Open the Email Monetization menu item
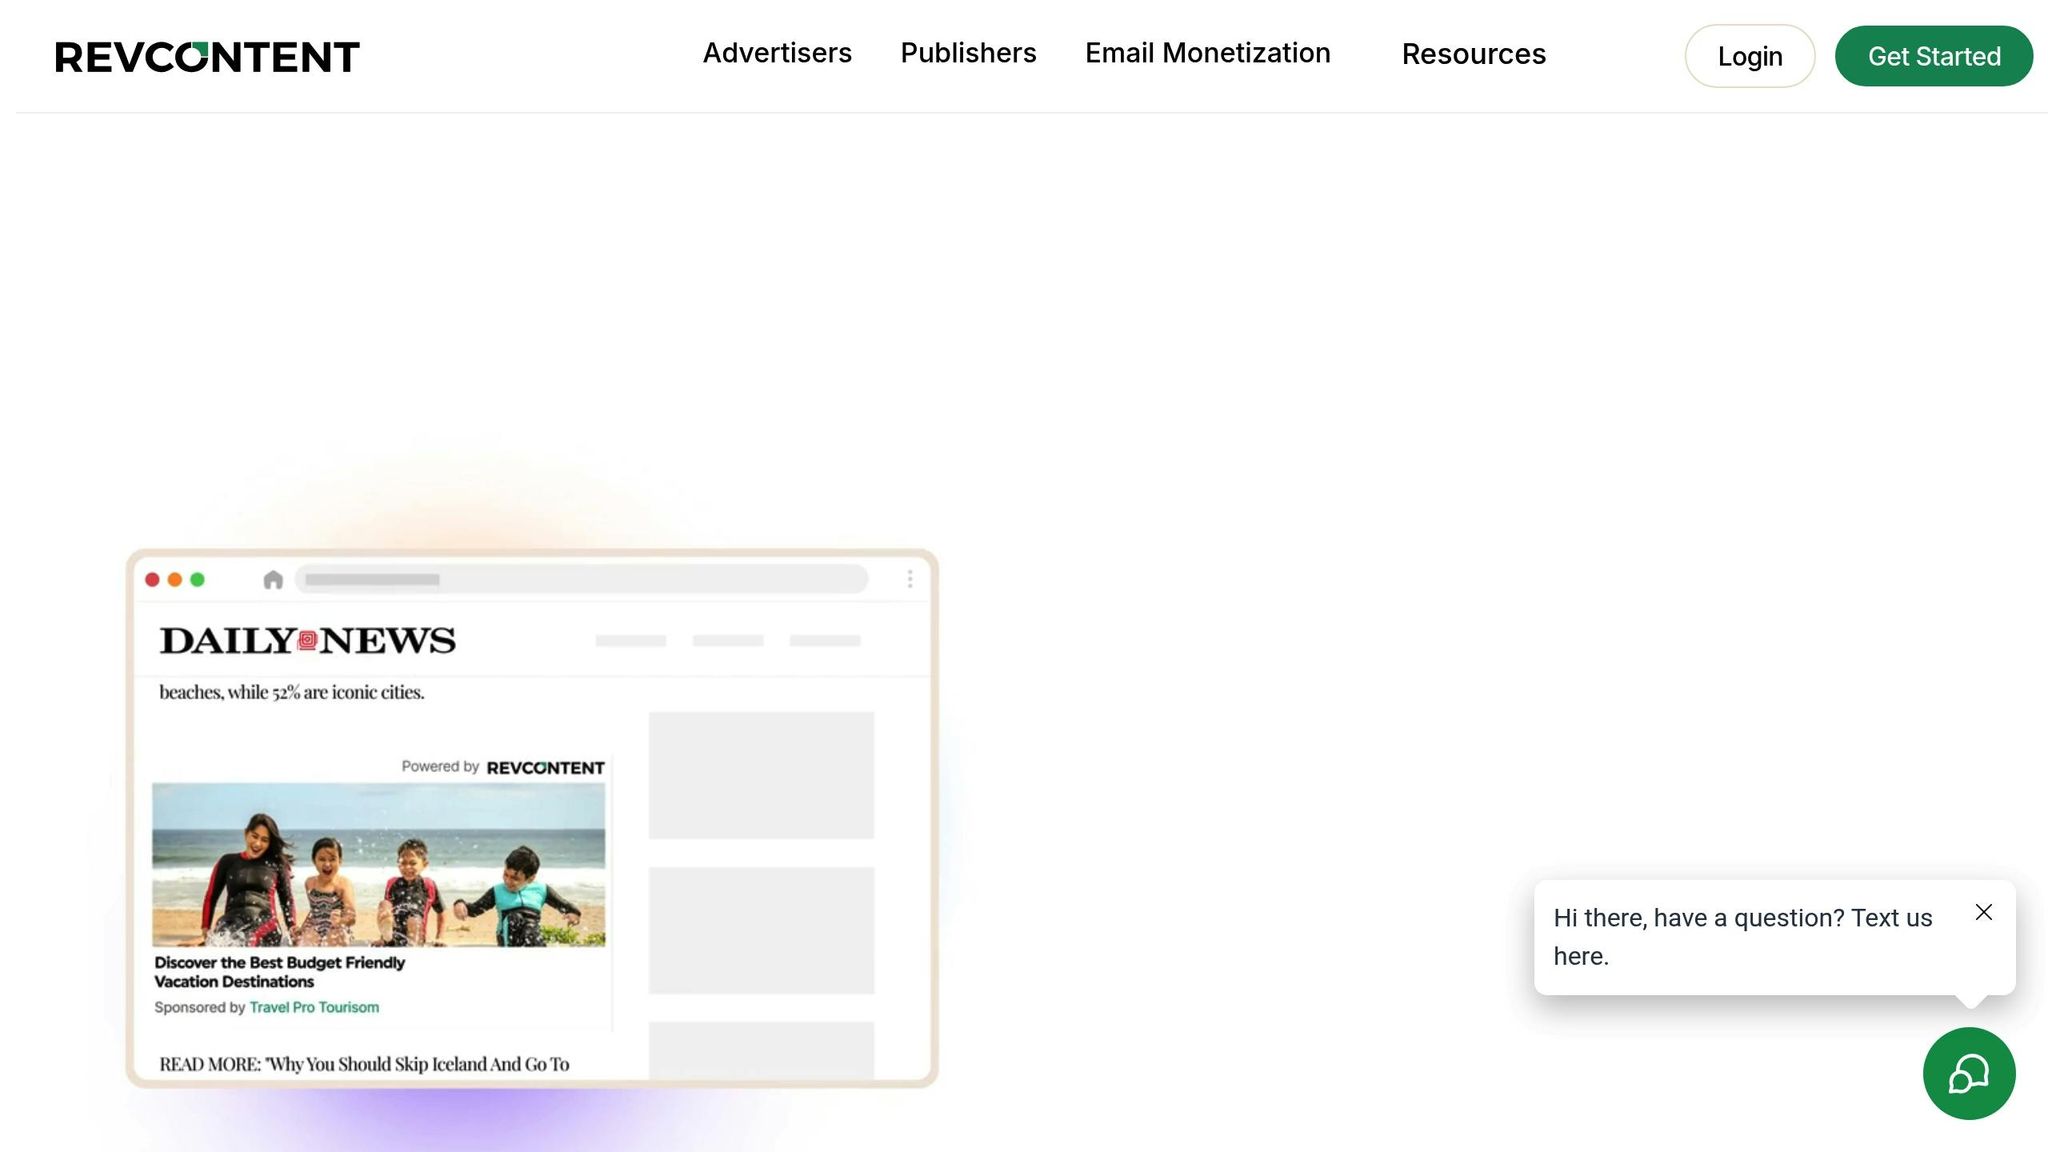2048x1152 pixels. click(x=1207, y=53)
